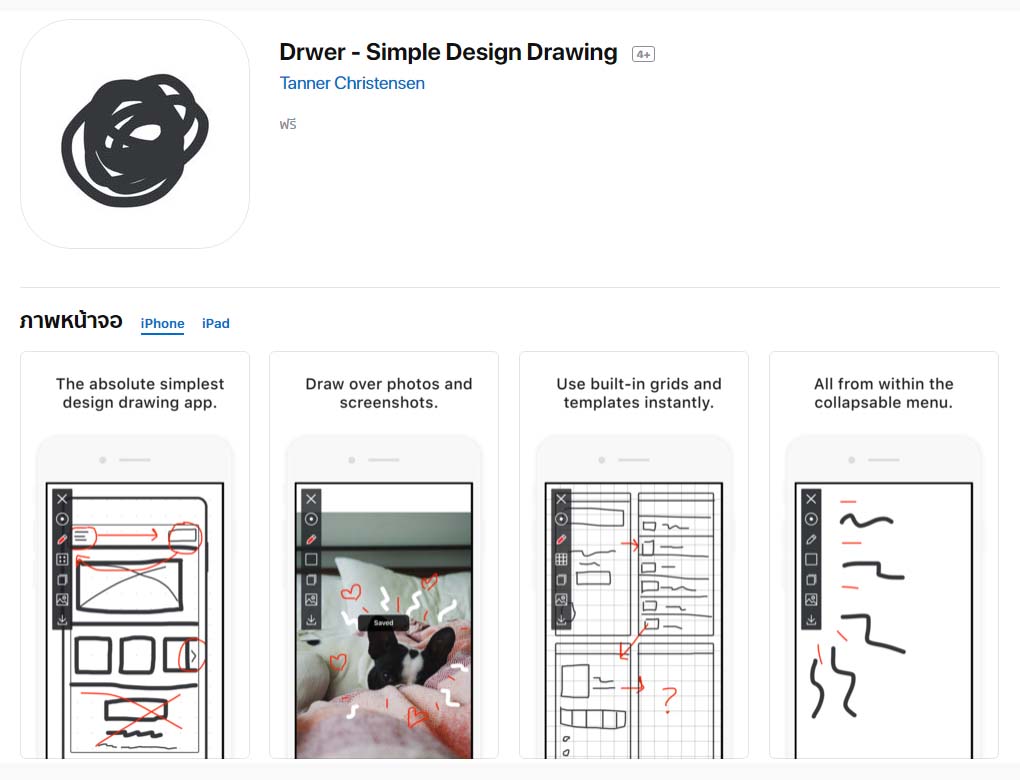The width and height of the screenshot is (1020, 780).
Task: Open the first screenshot of wireframe sketch
Action: pos(134,555)
